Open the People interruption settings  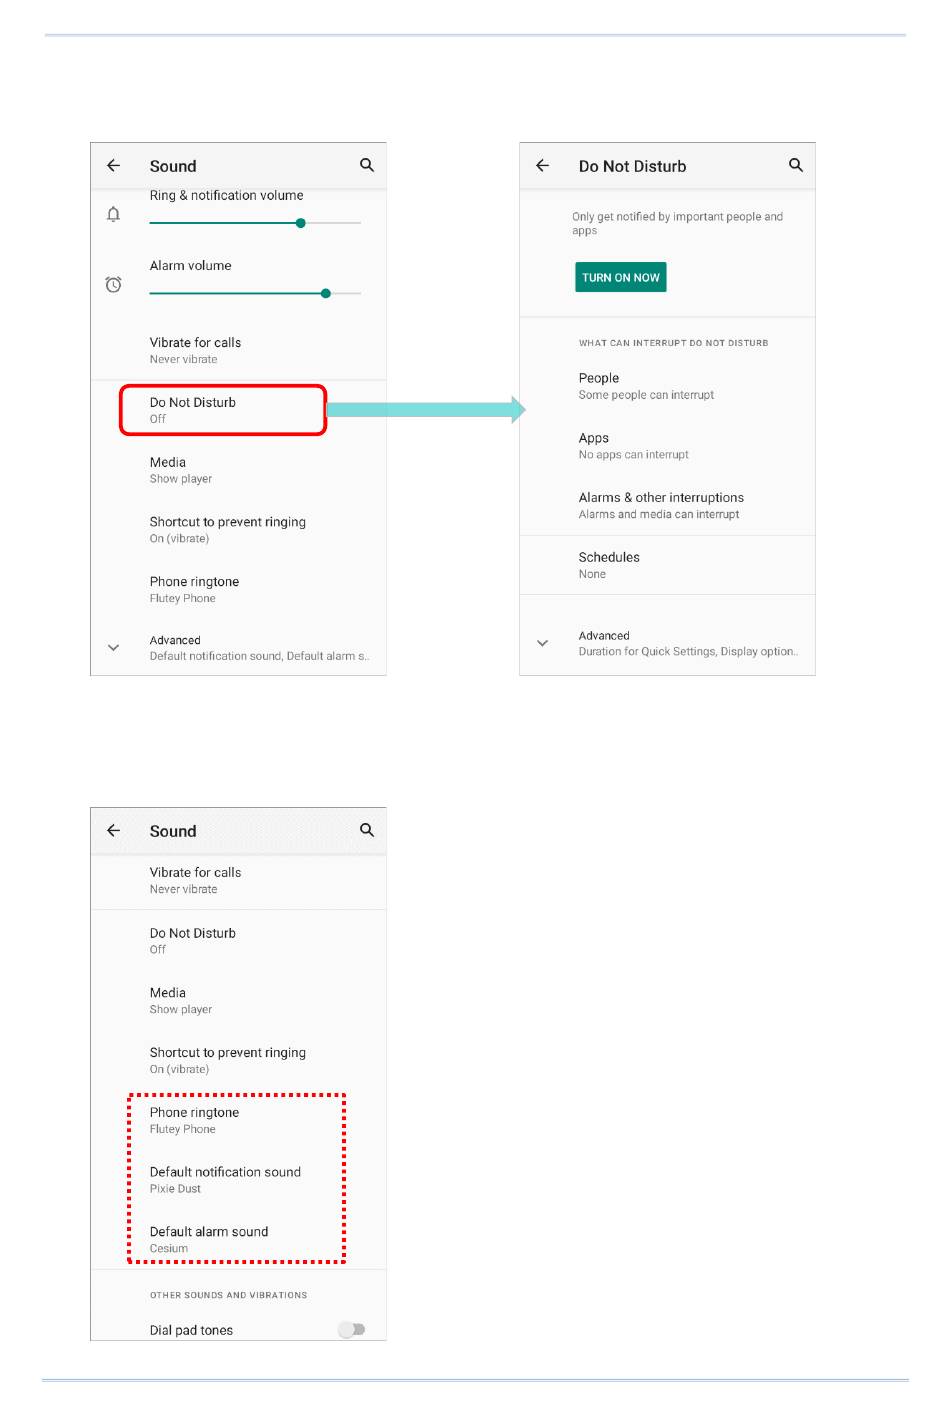(667, 386)
